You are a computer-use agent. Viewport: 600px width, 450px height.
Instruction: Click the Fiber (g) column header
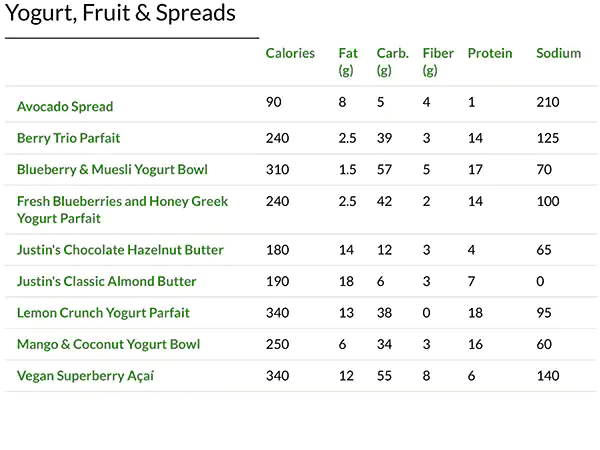pyautogui.click(x=438, y=61)
